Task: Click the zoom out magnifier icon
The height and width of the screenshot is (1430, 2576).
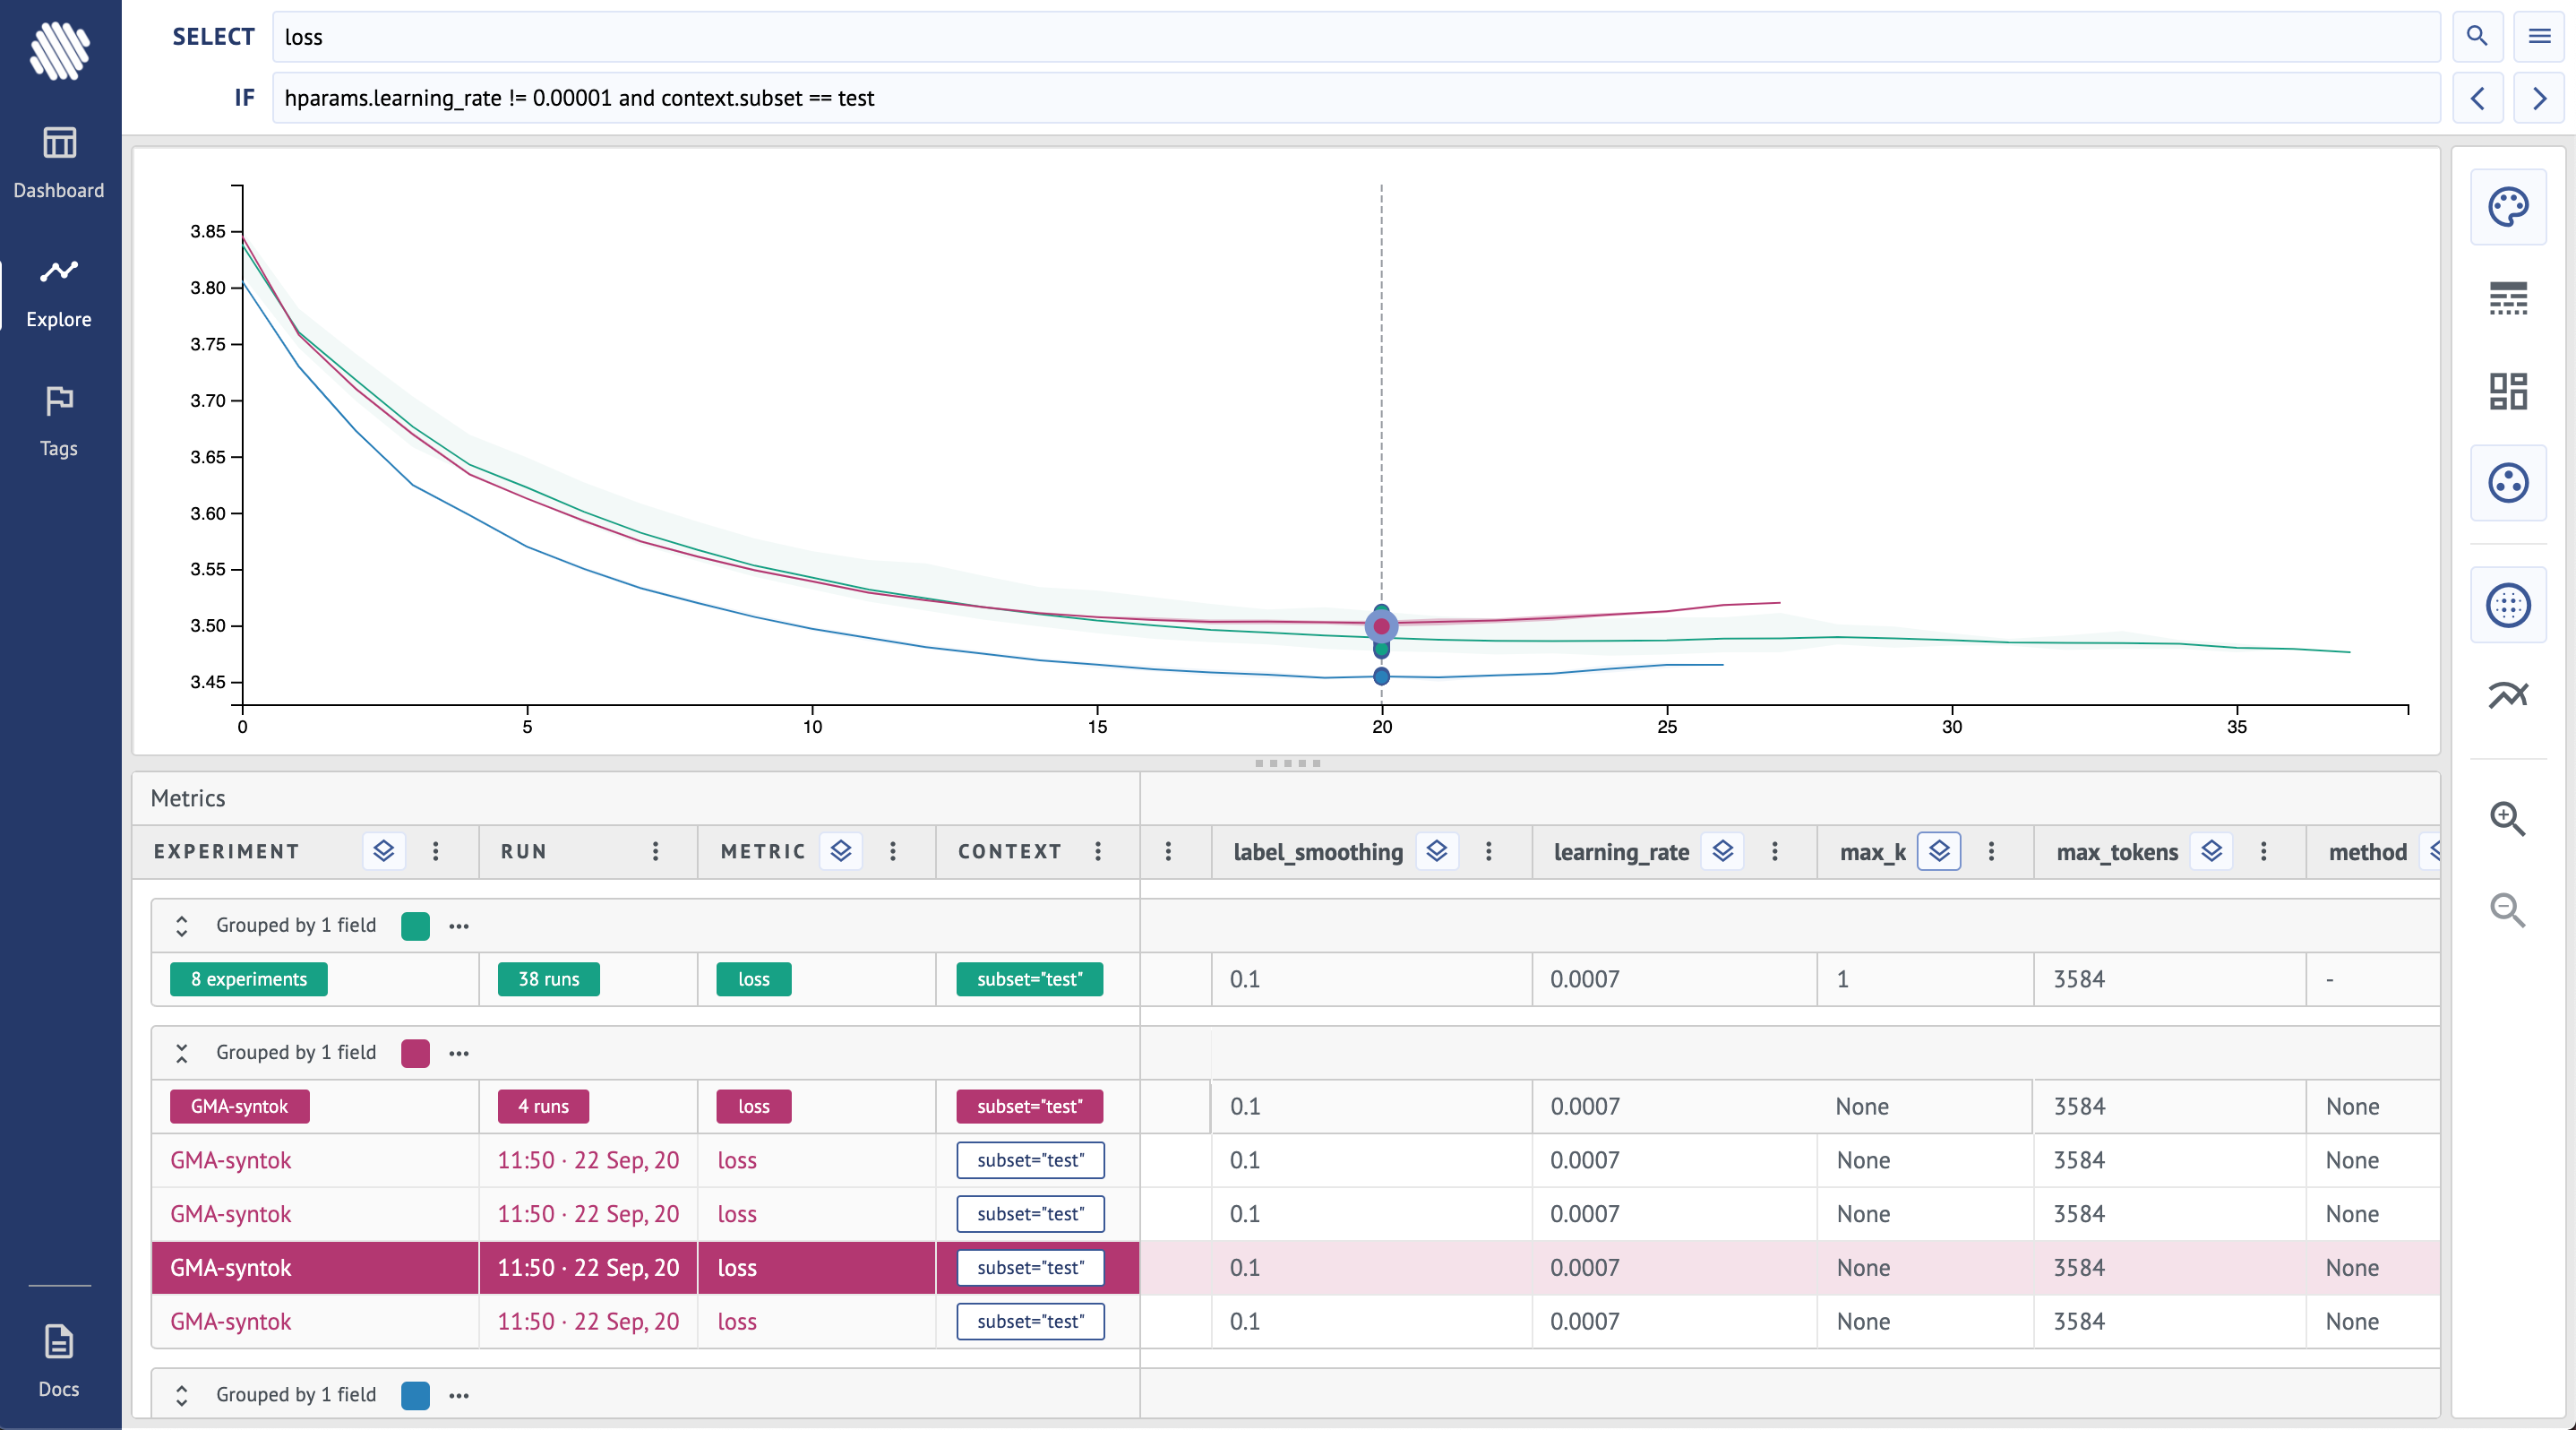Action: 2507,910
